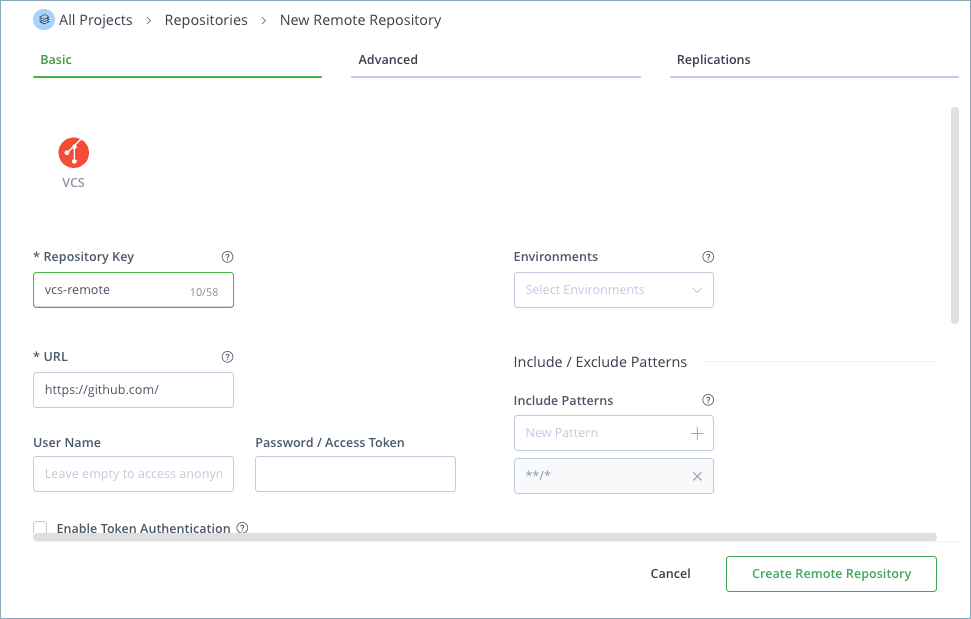
Task: Open the Select Environments dropdown
Action: pos(613,289)
